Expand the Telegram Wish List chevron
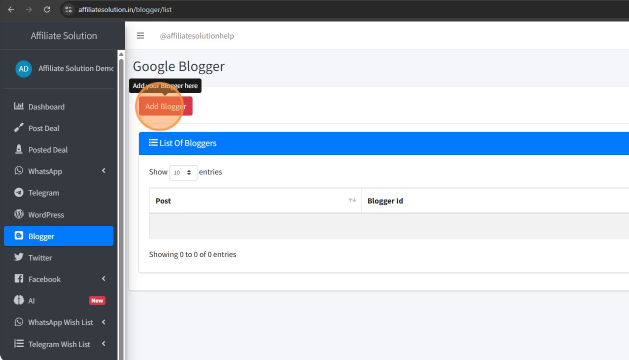The width and height of the screenshot is (629, 360). tap(103, 344)
